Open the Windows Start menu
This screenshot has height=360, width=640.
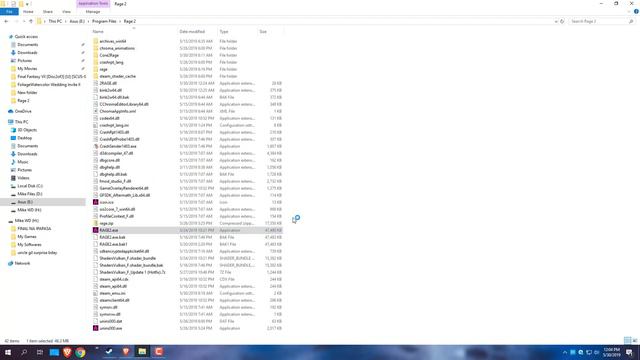(x=8, y=352)
